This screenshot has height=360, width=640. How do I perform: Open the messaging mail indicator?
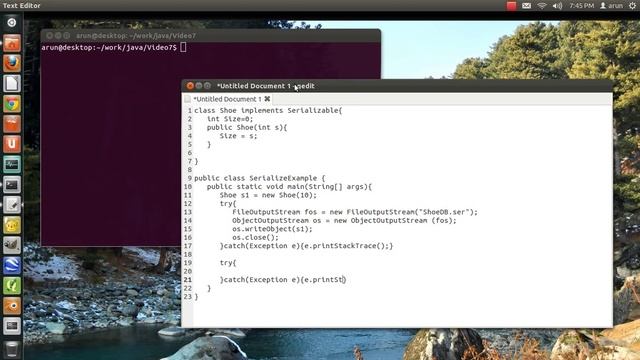point(527,6)
